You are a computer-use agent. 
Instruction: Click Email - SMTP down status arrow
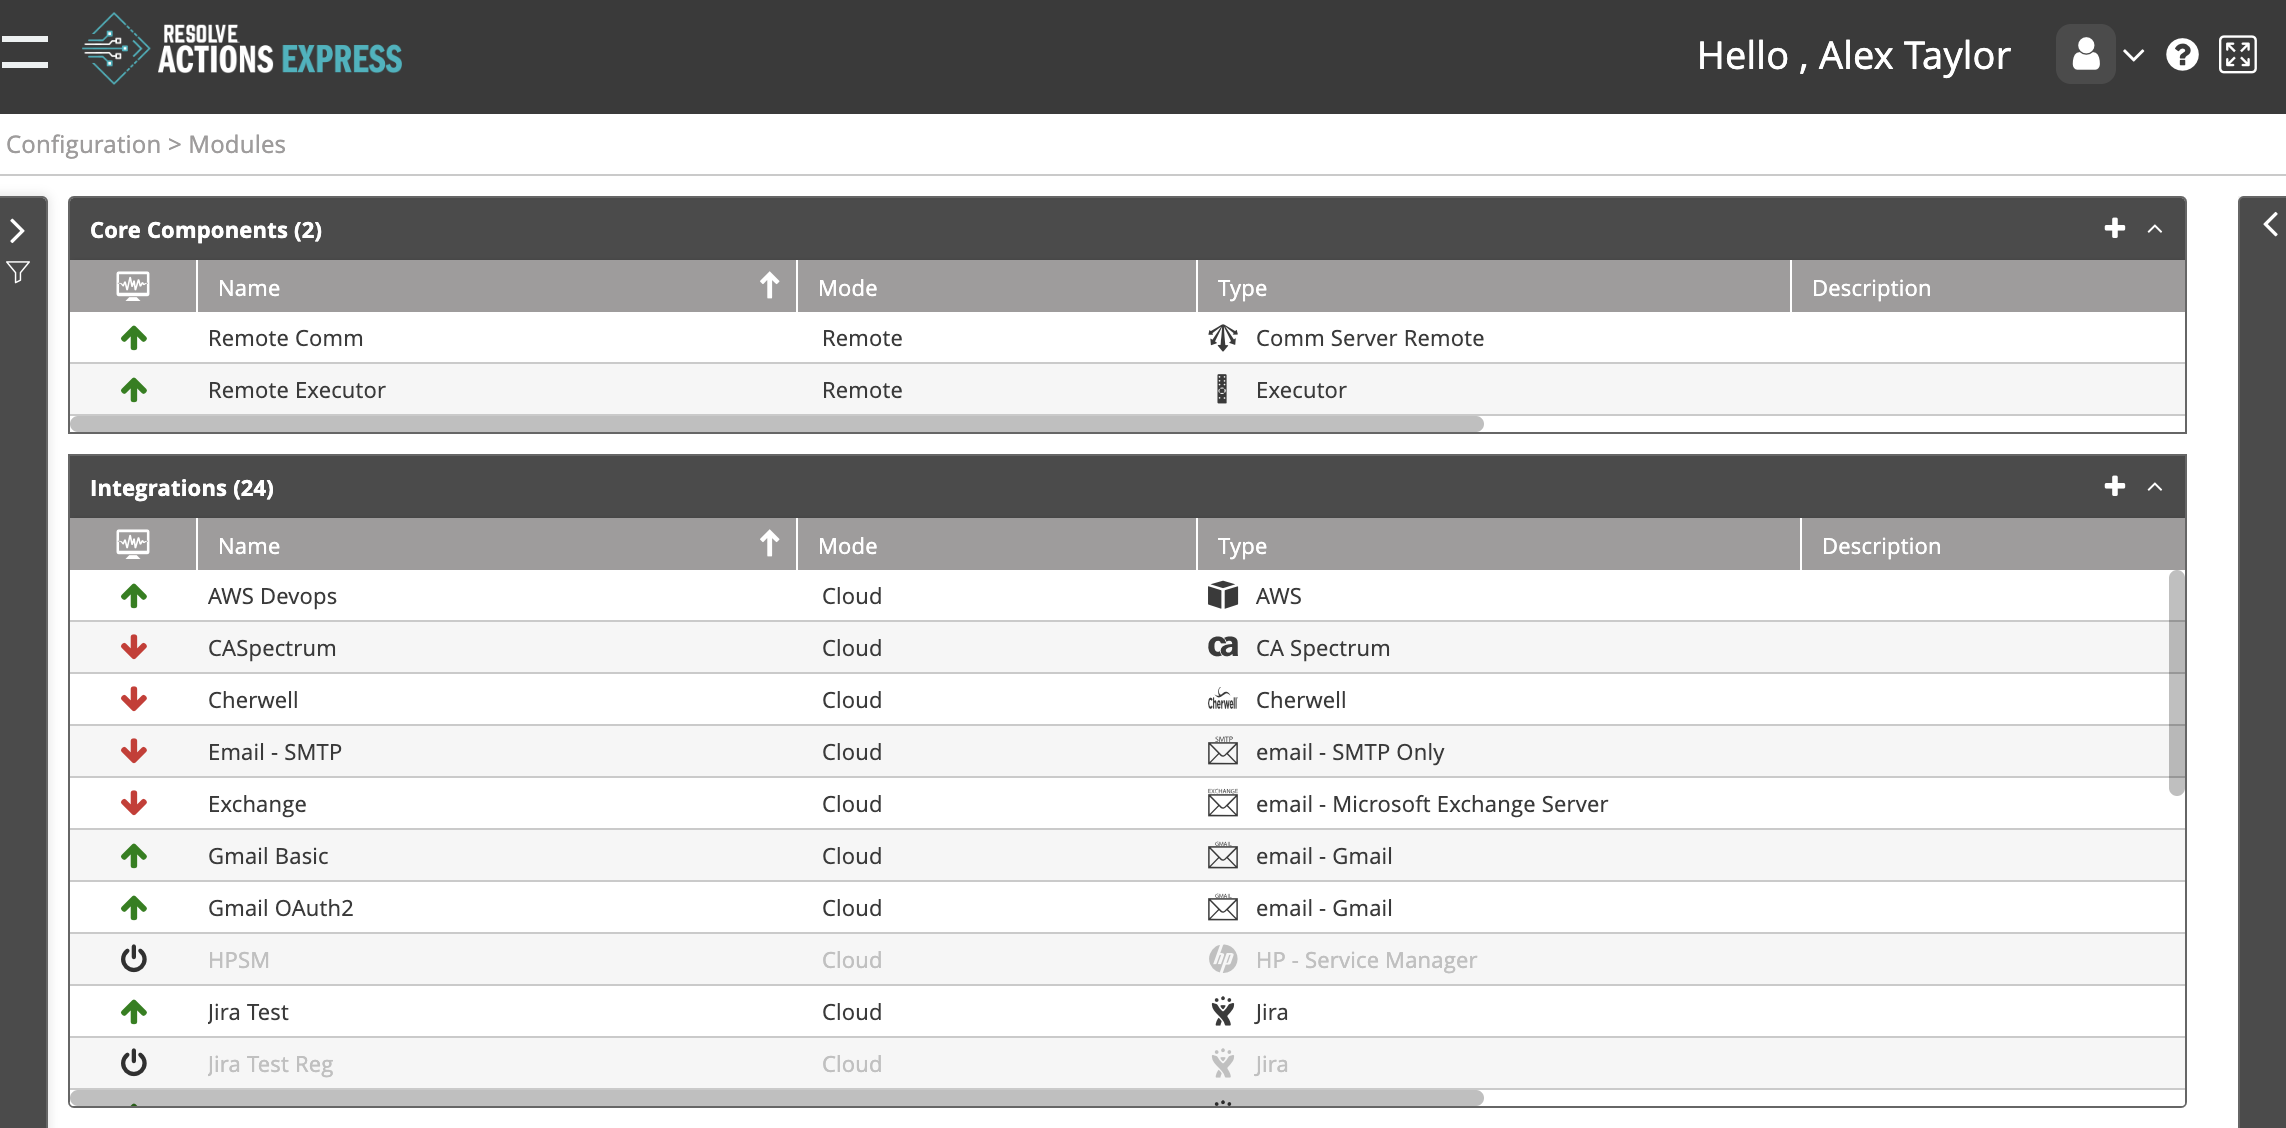[134, 752]
